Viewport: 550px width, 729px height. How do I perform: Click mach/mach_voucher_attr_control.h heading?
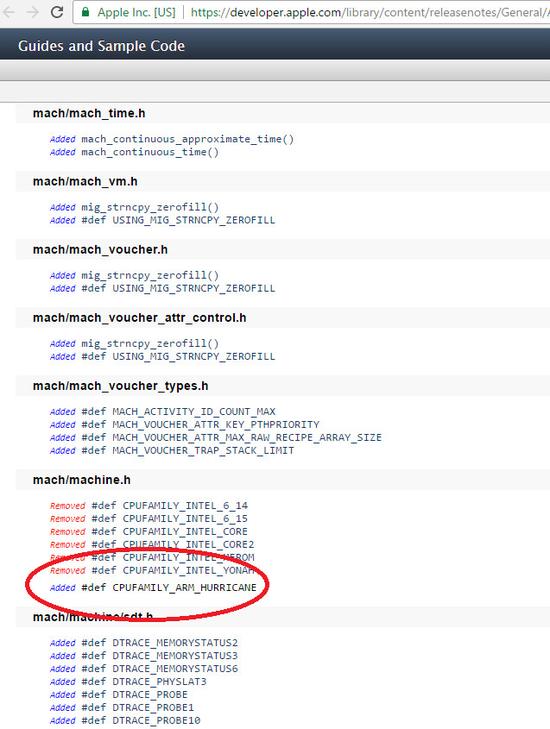pyautogui.click(x=139, y=318)
